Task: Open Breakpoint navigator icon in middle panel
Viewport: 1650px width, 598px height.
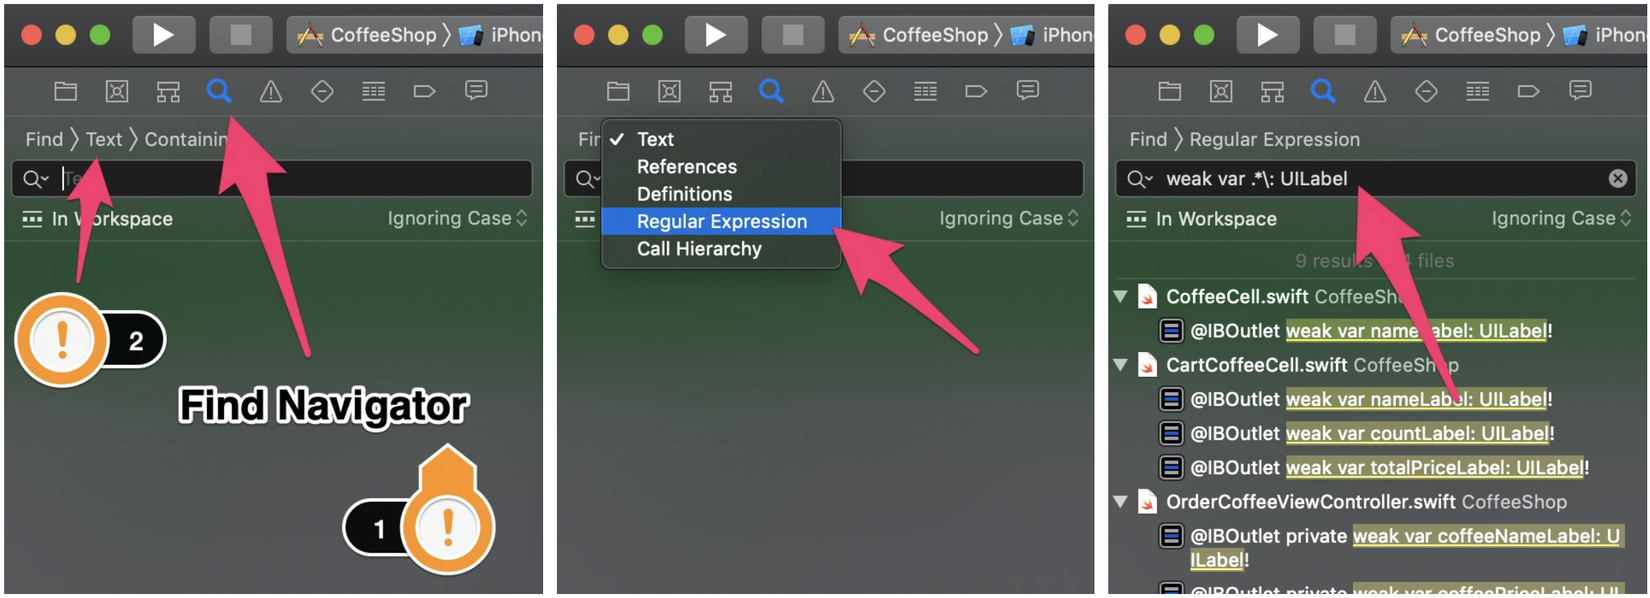Action: tap(977, 92)
